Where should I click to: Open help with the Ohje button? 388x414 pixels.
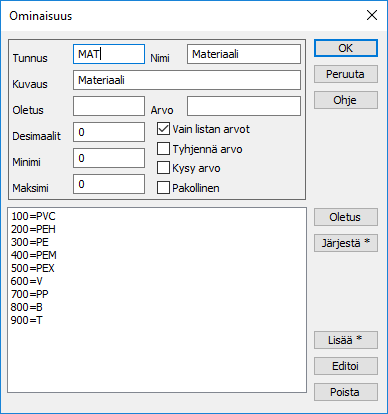click(x=346, y=100)
